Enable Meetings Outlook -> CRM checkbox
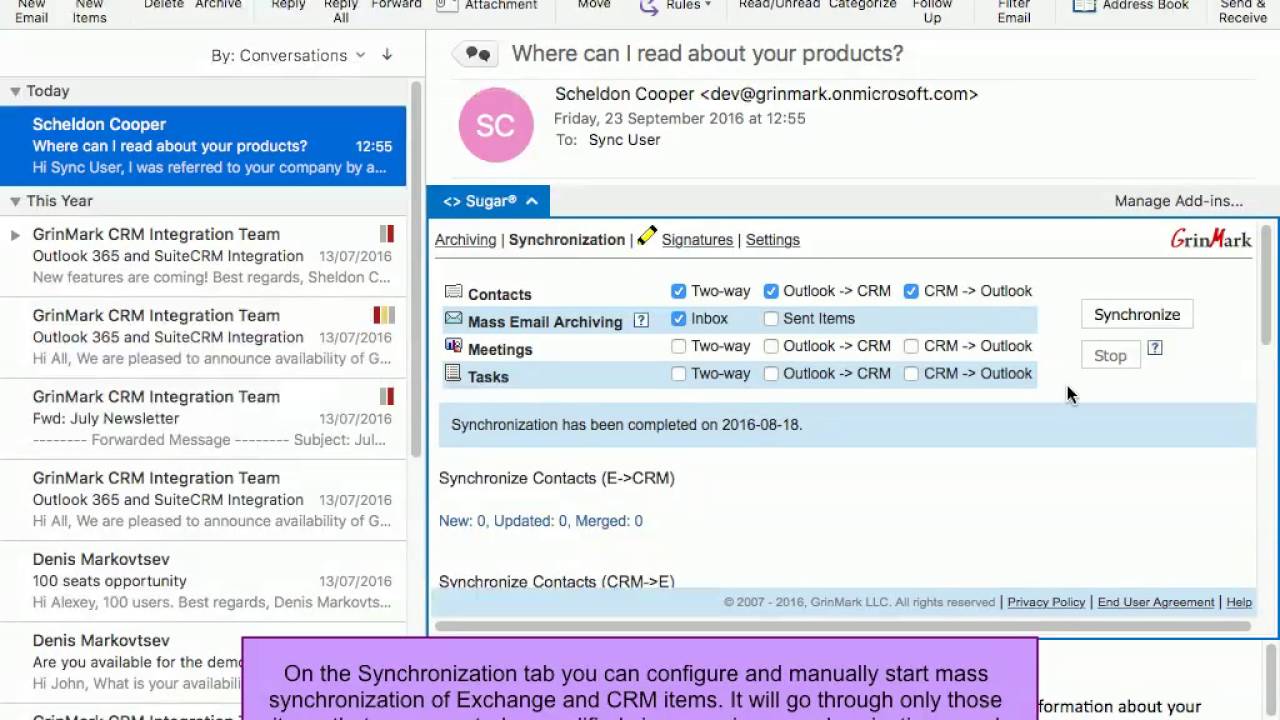The width and height of the screenshot is (1280, 720). (771, 346)
